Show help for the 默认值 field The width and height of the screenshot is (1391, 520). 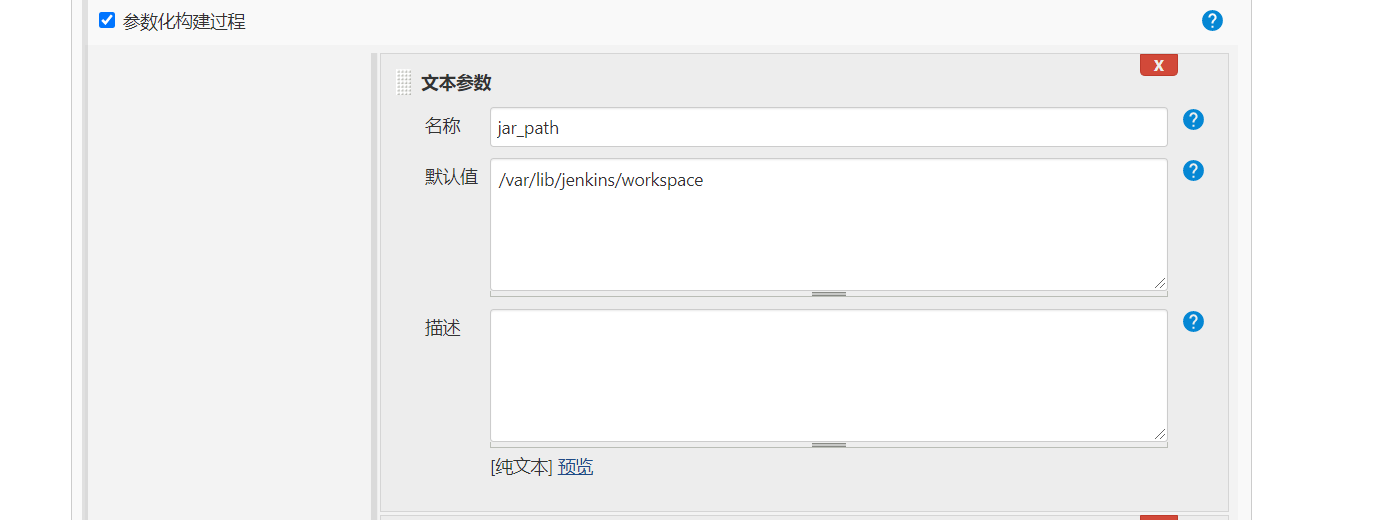pos(1193,171)
